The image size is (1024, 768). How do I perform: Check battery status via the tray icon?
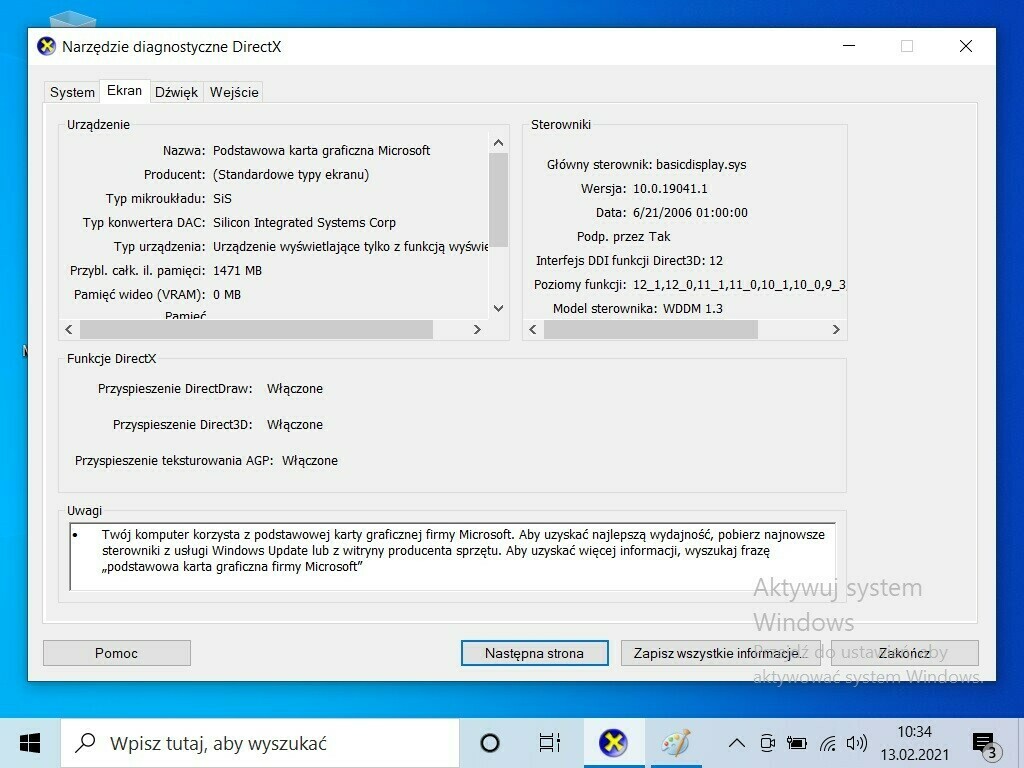[x=797, y=743]
